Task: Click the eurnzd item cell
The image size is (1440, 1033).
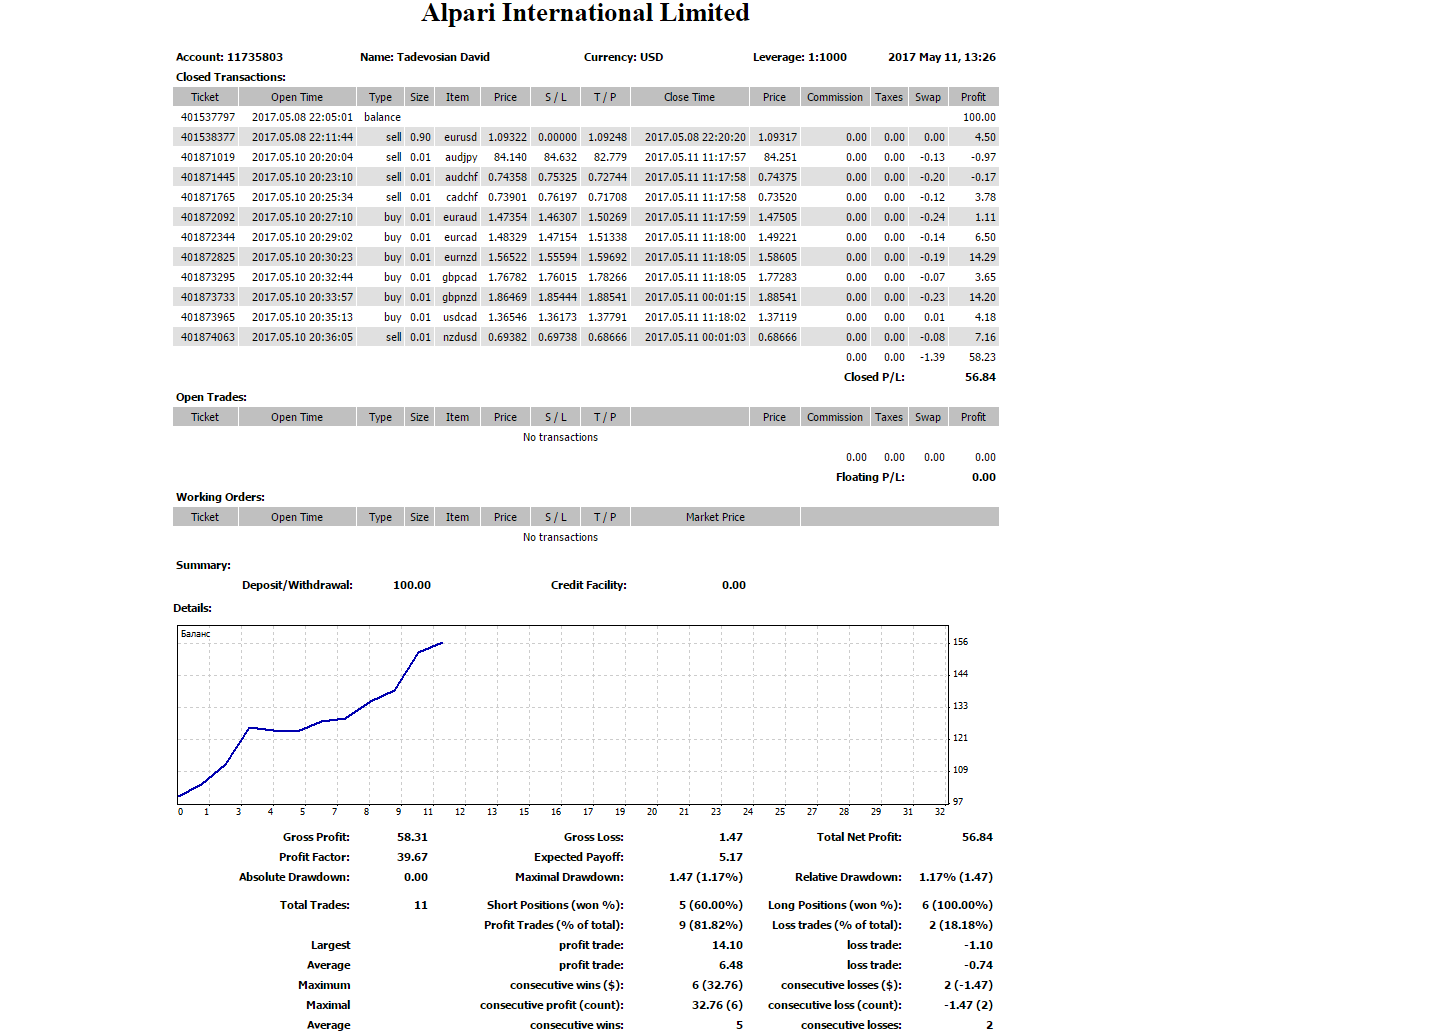Action: (x=461, y=257)
